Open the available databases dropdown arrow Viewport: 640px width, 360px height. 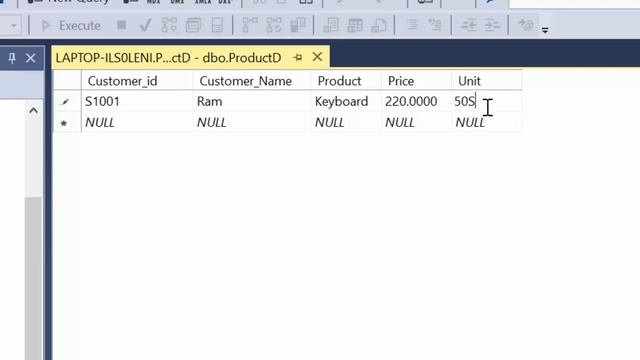[13, 26]
